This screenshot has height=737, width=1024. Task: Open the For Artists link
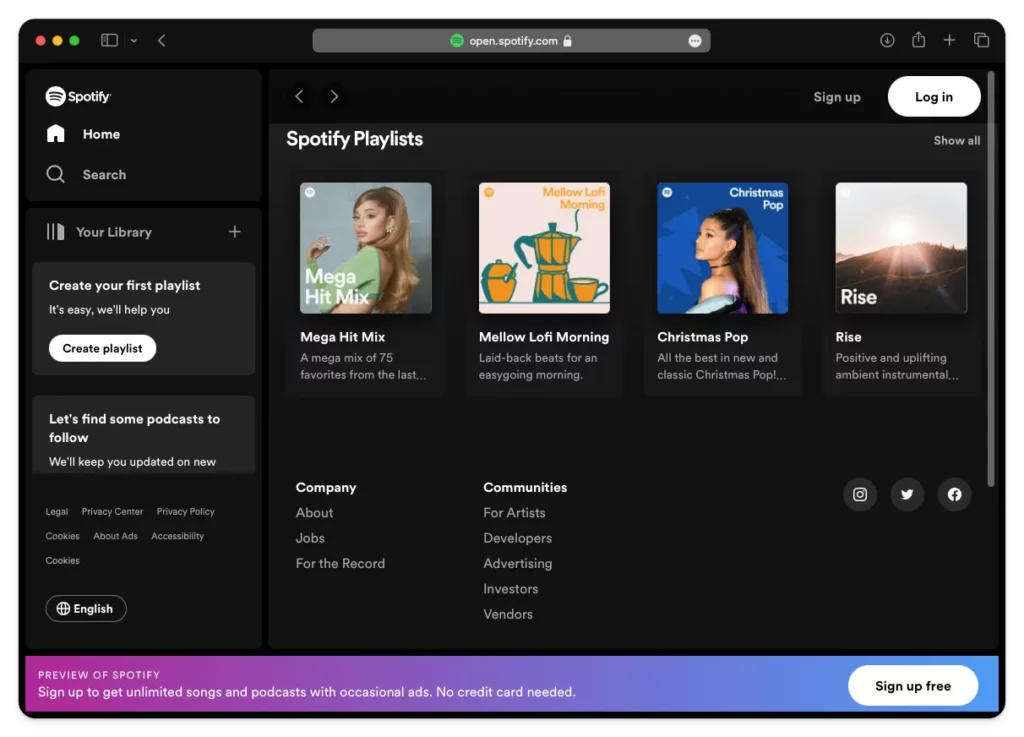tap(514, 512)
